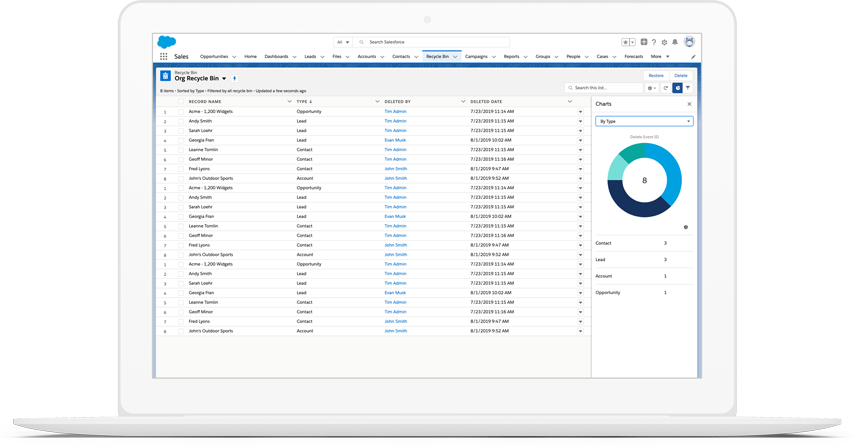Click the edit navigation pencil icon
The image size is (857, 447).
coord(693,57)
